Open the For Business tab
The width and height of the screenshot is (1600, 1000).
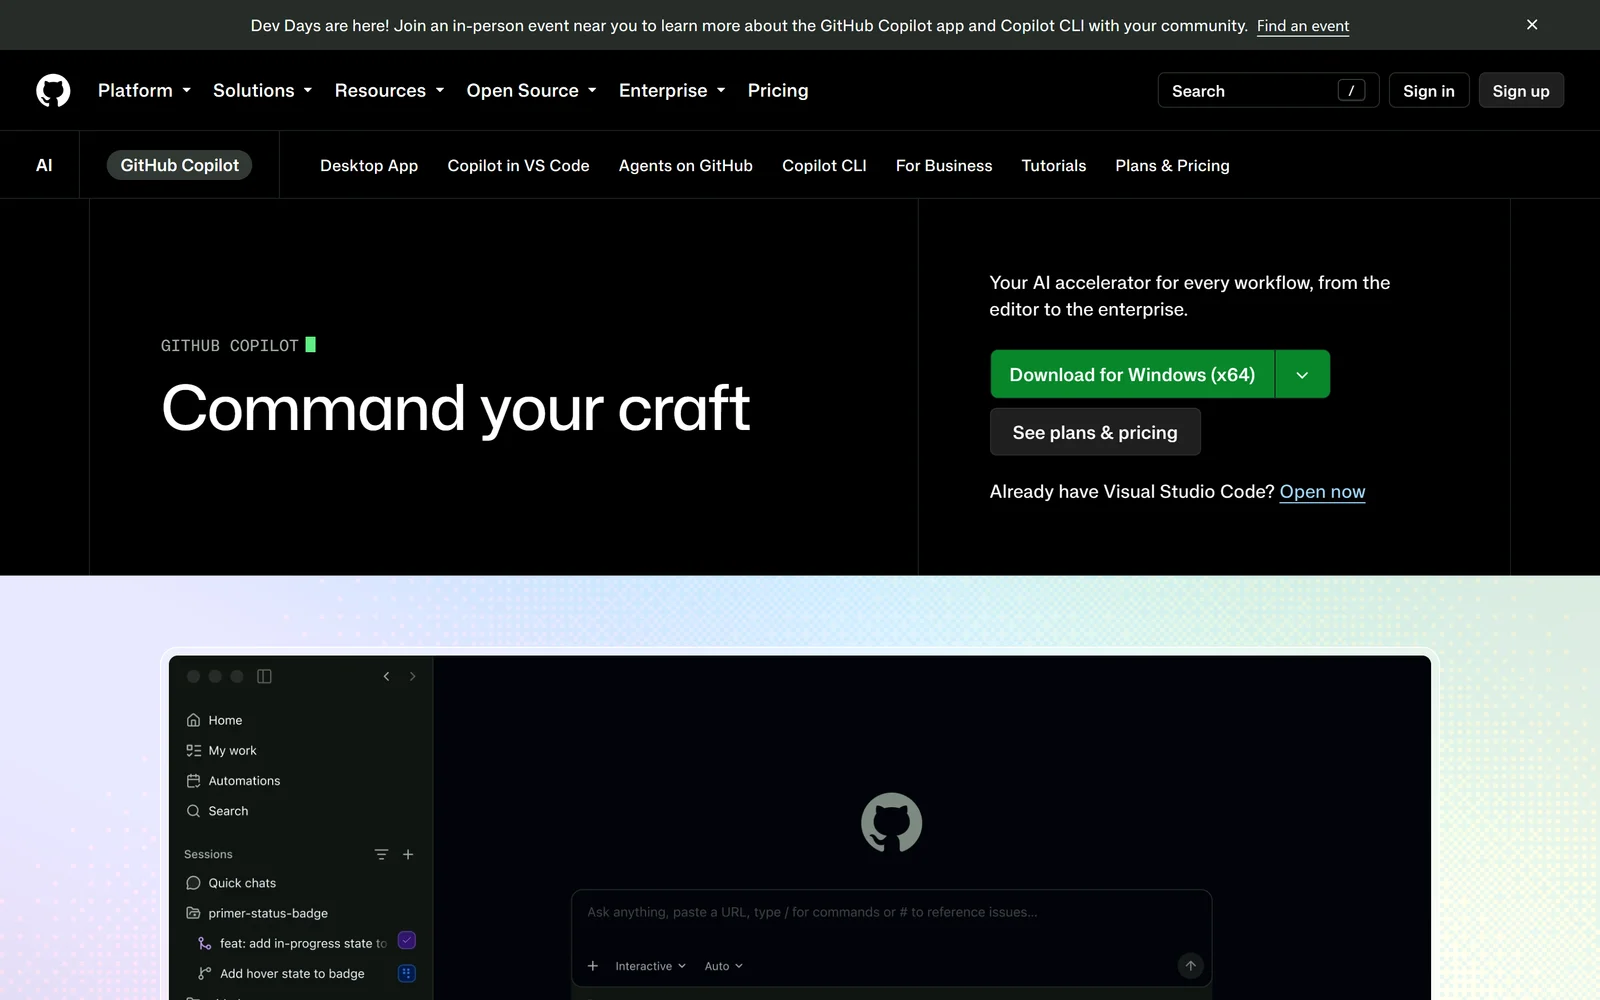(x=944, y=165)
